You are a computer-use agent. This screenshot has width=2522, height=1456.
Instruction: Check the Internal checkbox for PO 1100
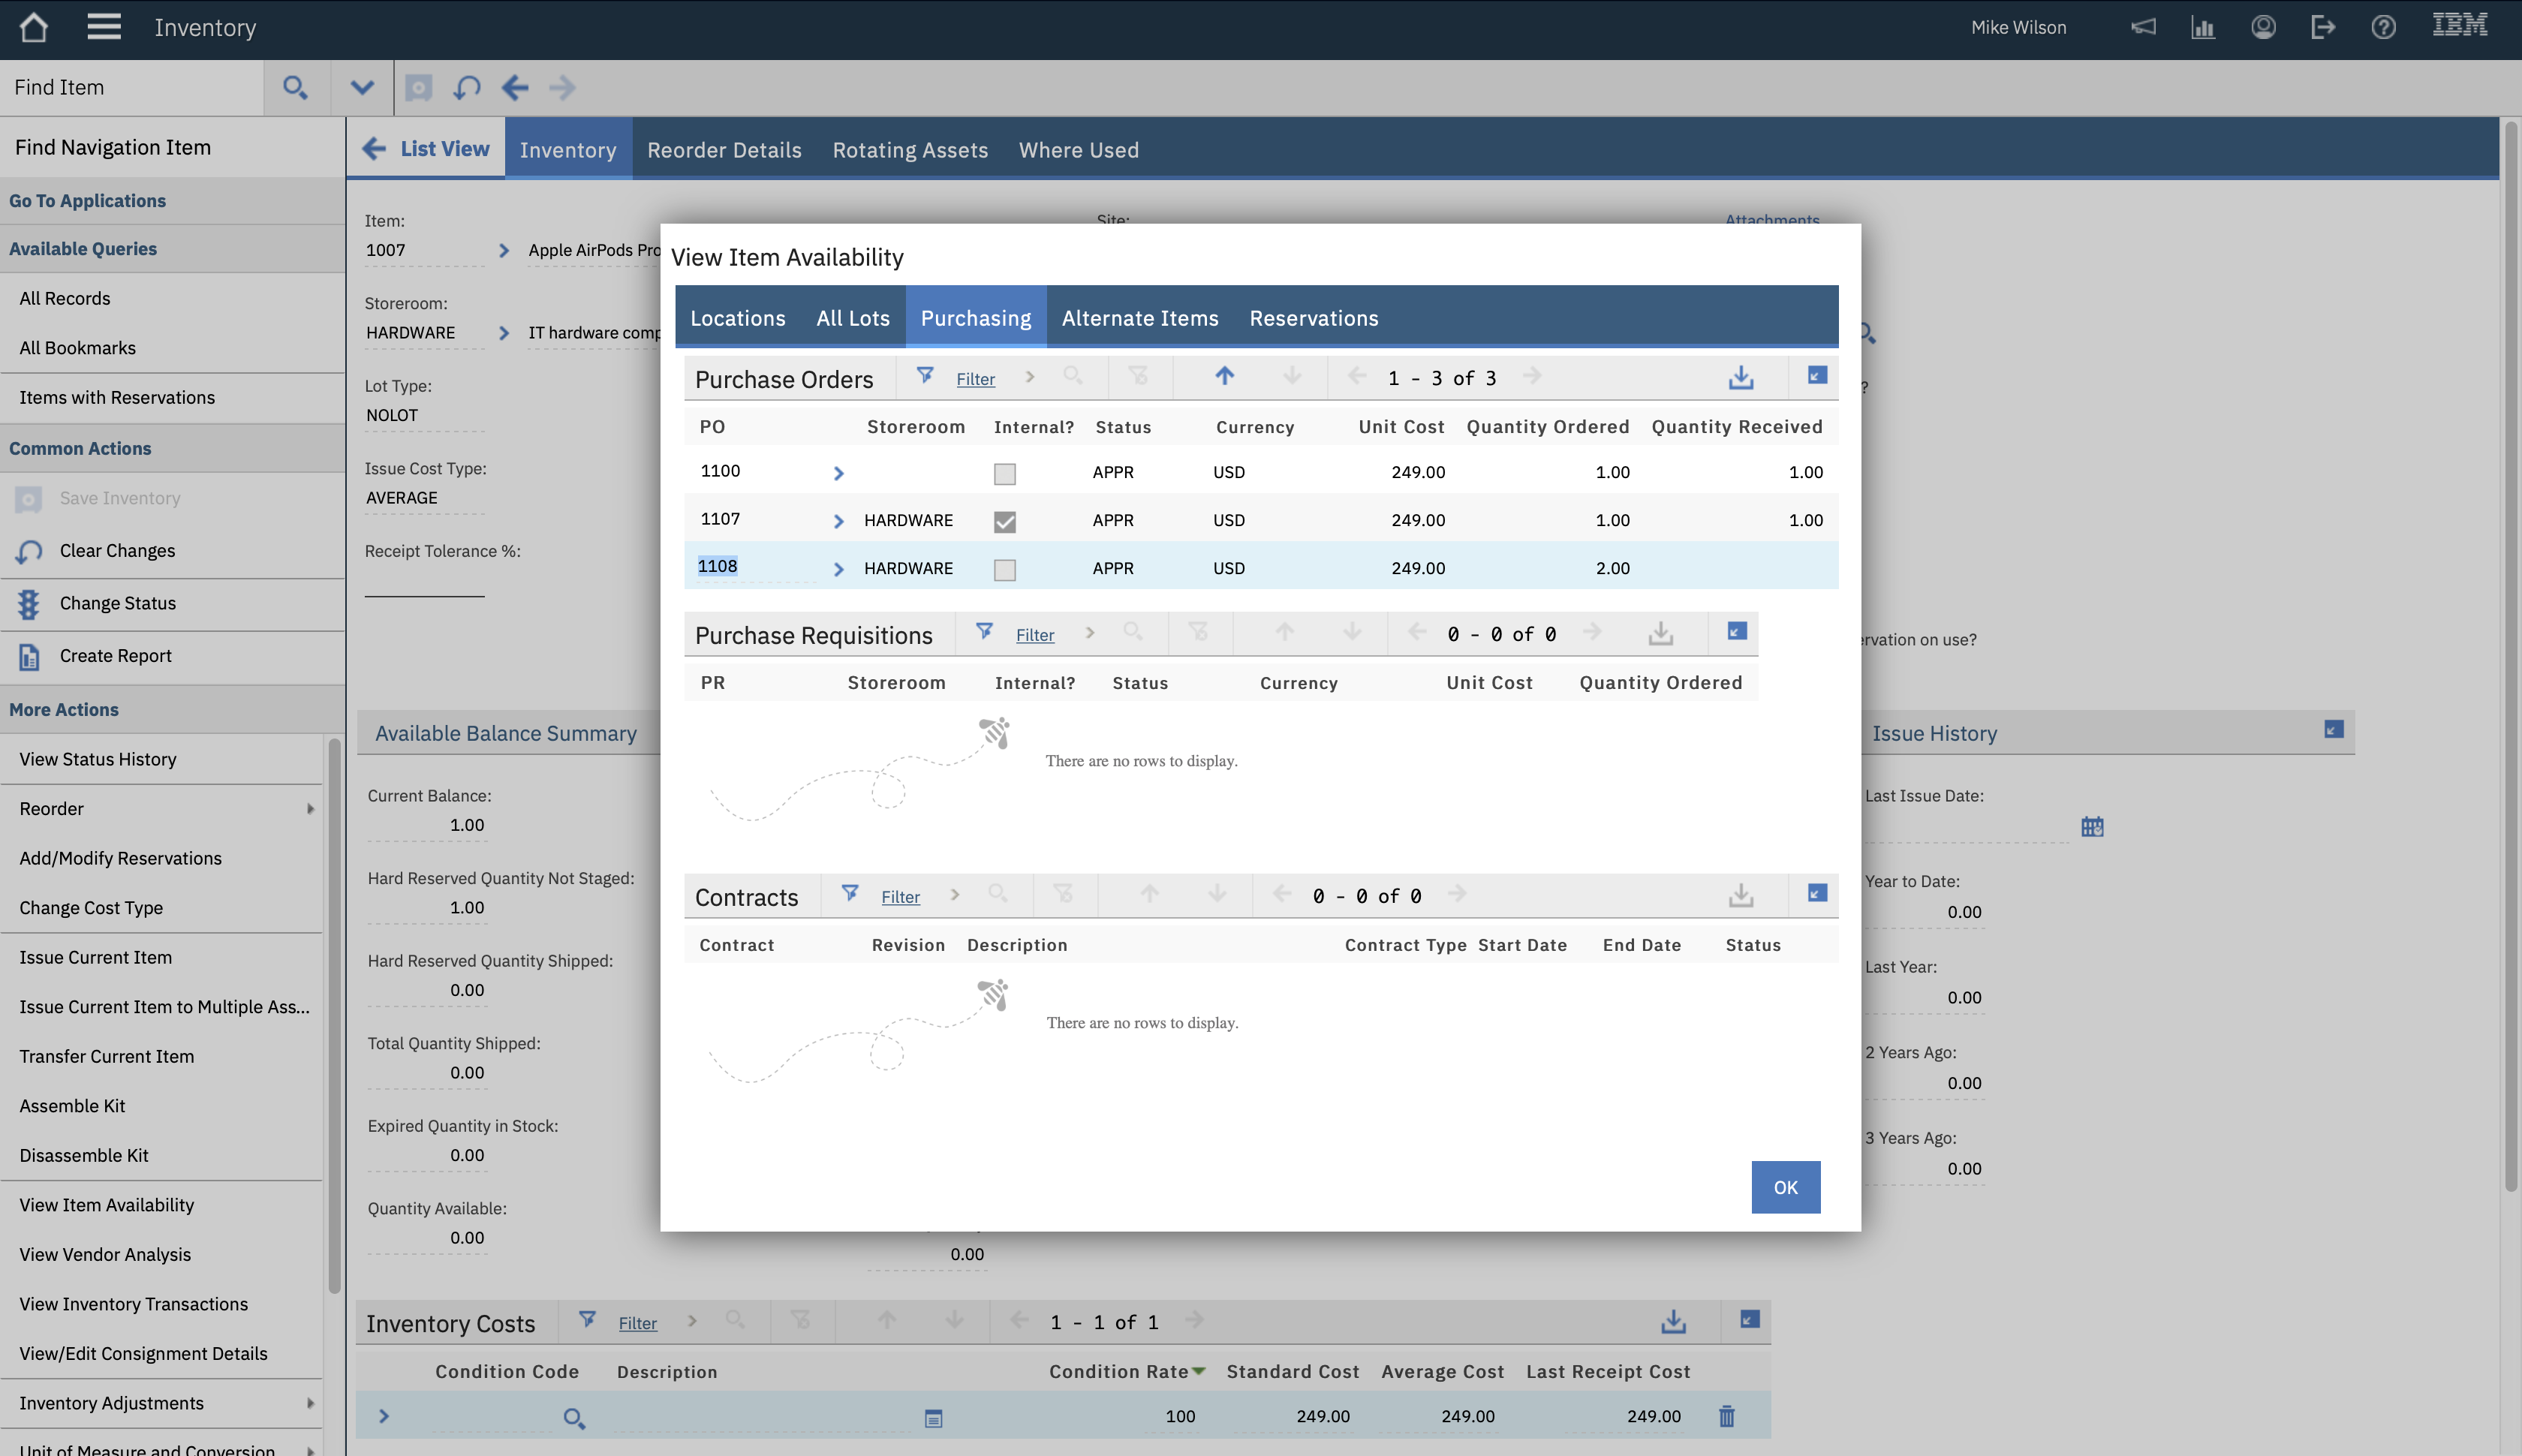tap(1004, 473)
